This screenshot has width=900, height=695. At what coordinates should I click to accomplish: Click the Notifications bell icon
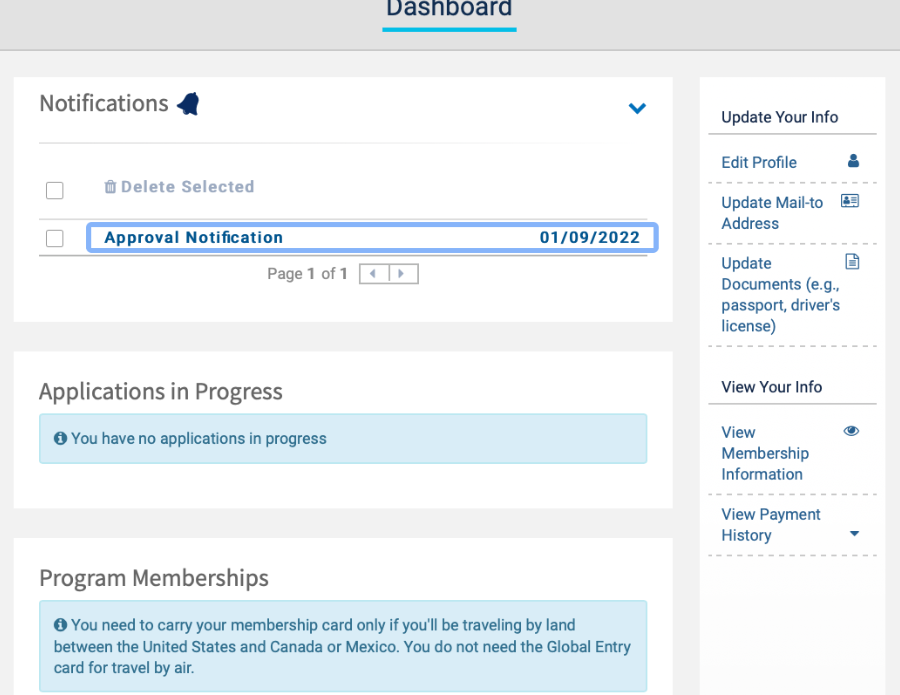click(x=188, y=103)
